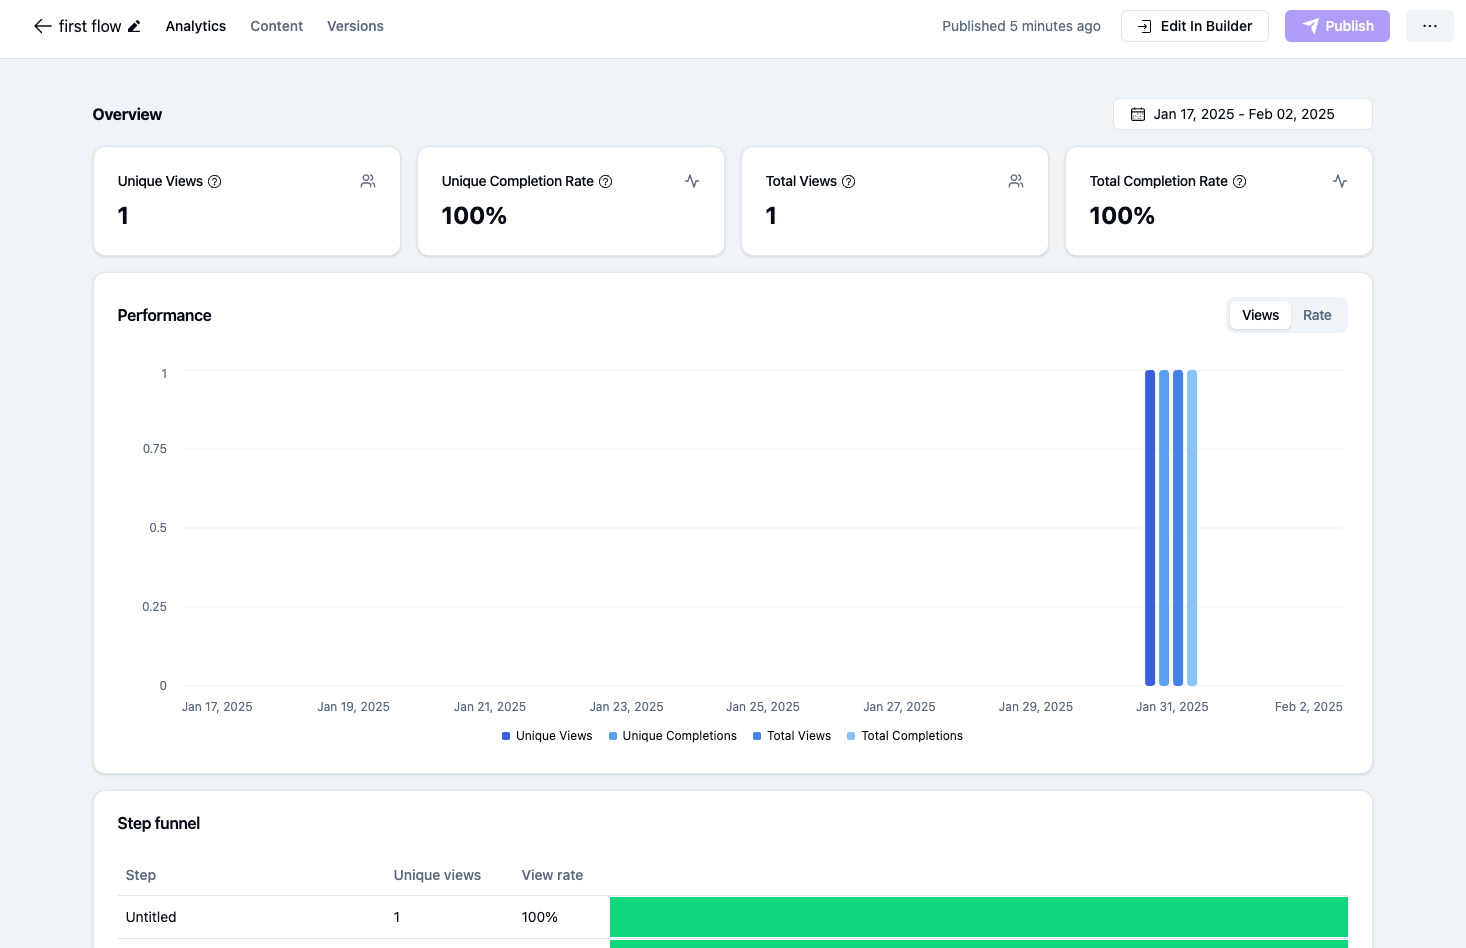Viewport: 1466px width, 948px height.
Task: Click the Untitled step row name
Action: (x=151, y=917)
